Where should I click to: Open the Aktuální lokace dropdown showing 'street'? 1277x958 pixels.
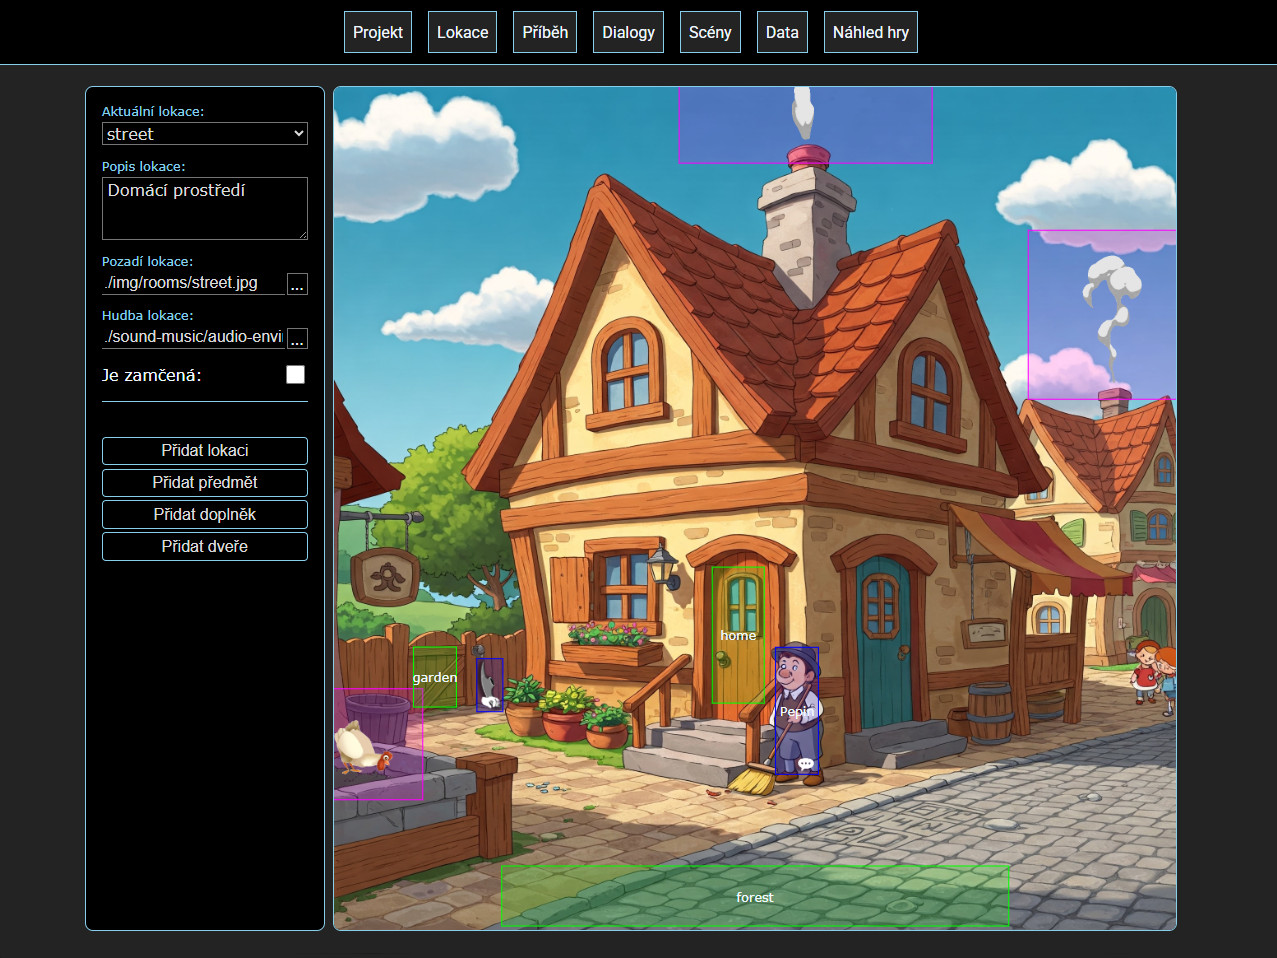[204, 133]
